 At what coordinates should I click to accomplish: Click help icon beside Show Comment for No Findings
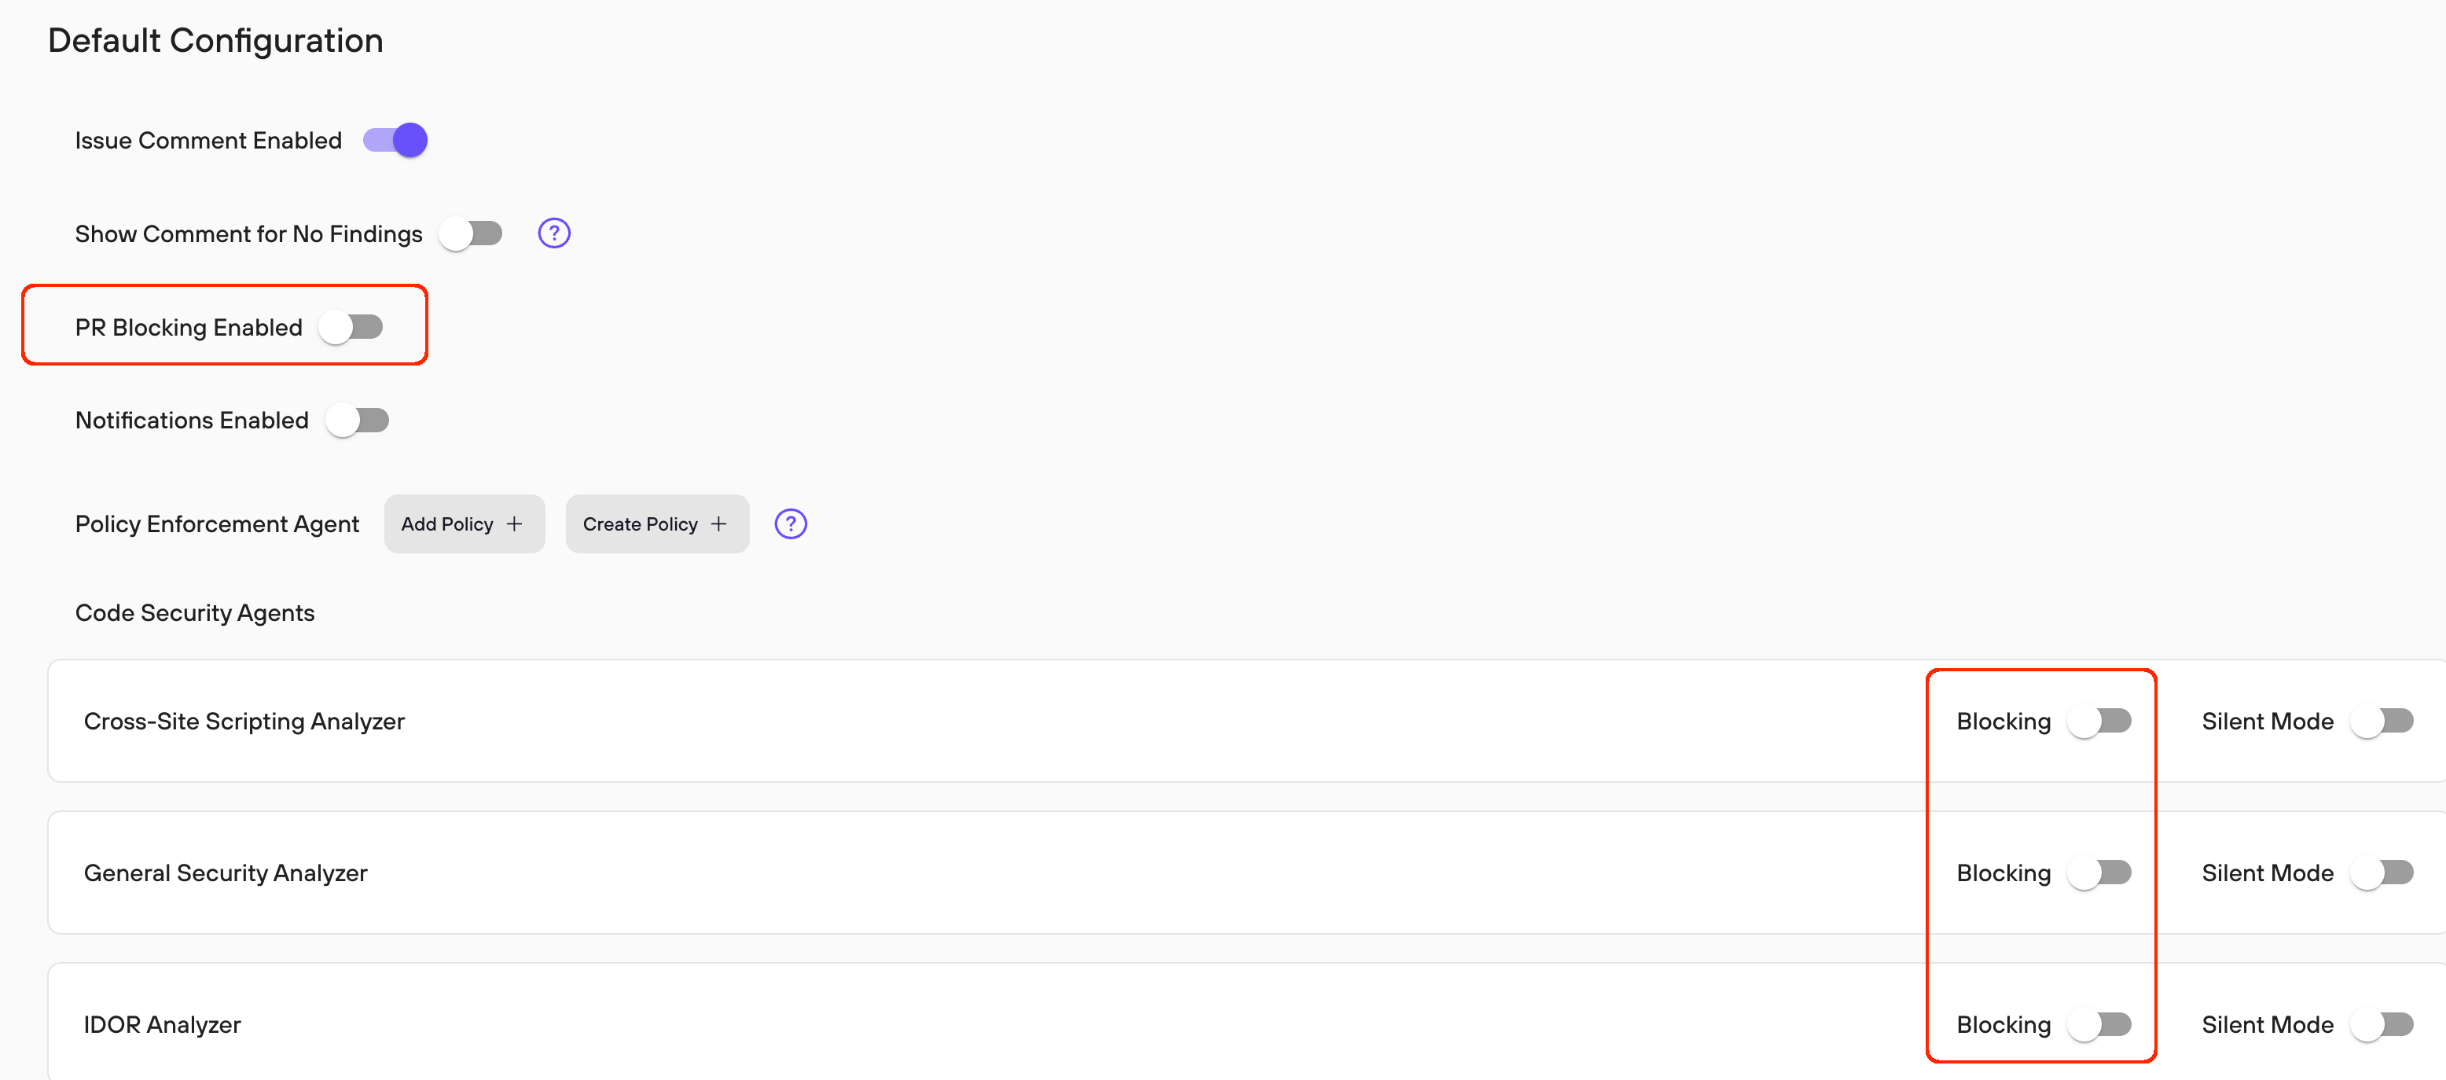(554, 233)
